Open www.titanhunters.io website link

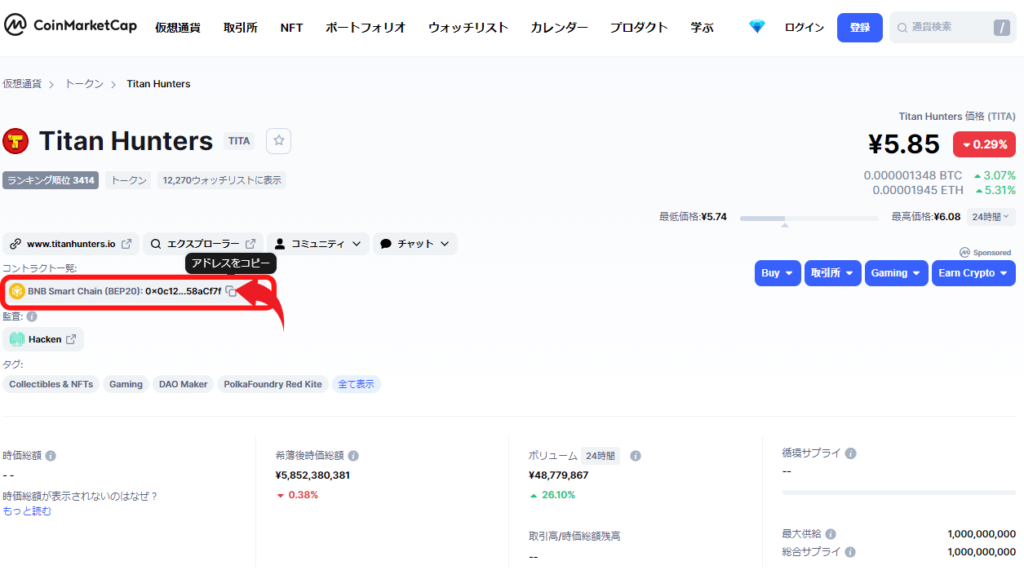point(71,244)
